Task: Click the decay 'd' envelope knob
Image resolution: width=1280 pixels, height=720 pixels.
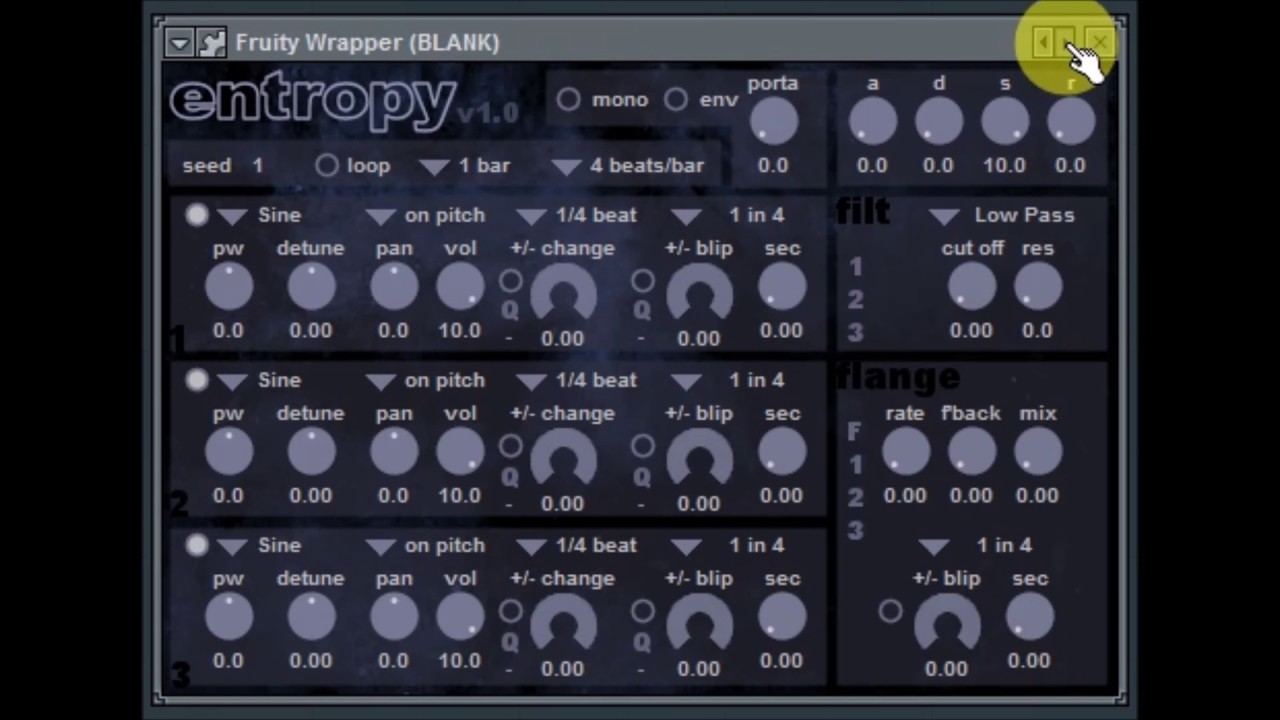Action: pyautogui.click(x=938, y=123)
